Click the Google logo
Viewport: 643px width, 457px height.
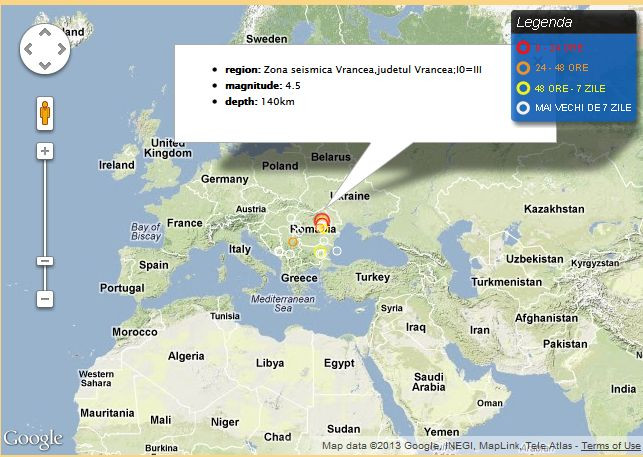[x=33, y=439]
